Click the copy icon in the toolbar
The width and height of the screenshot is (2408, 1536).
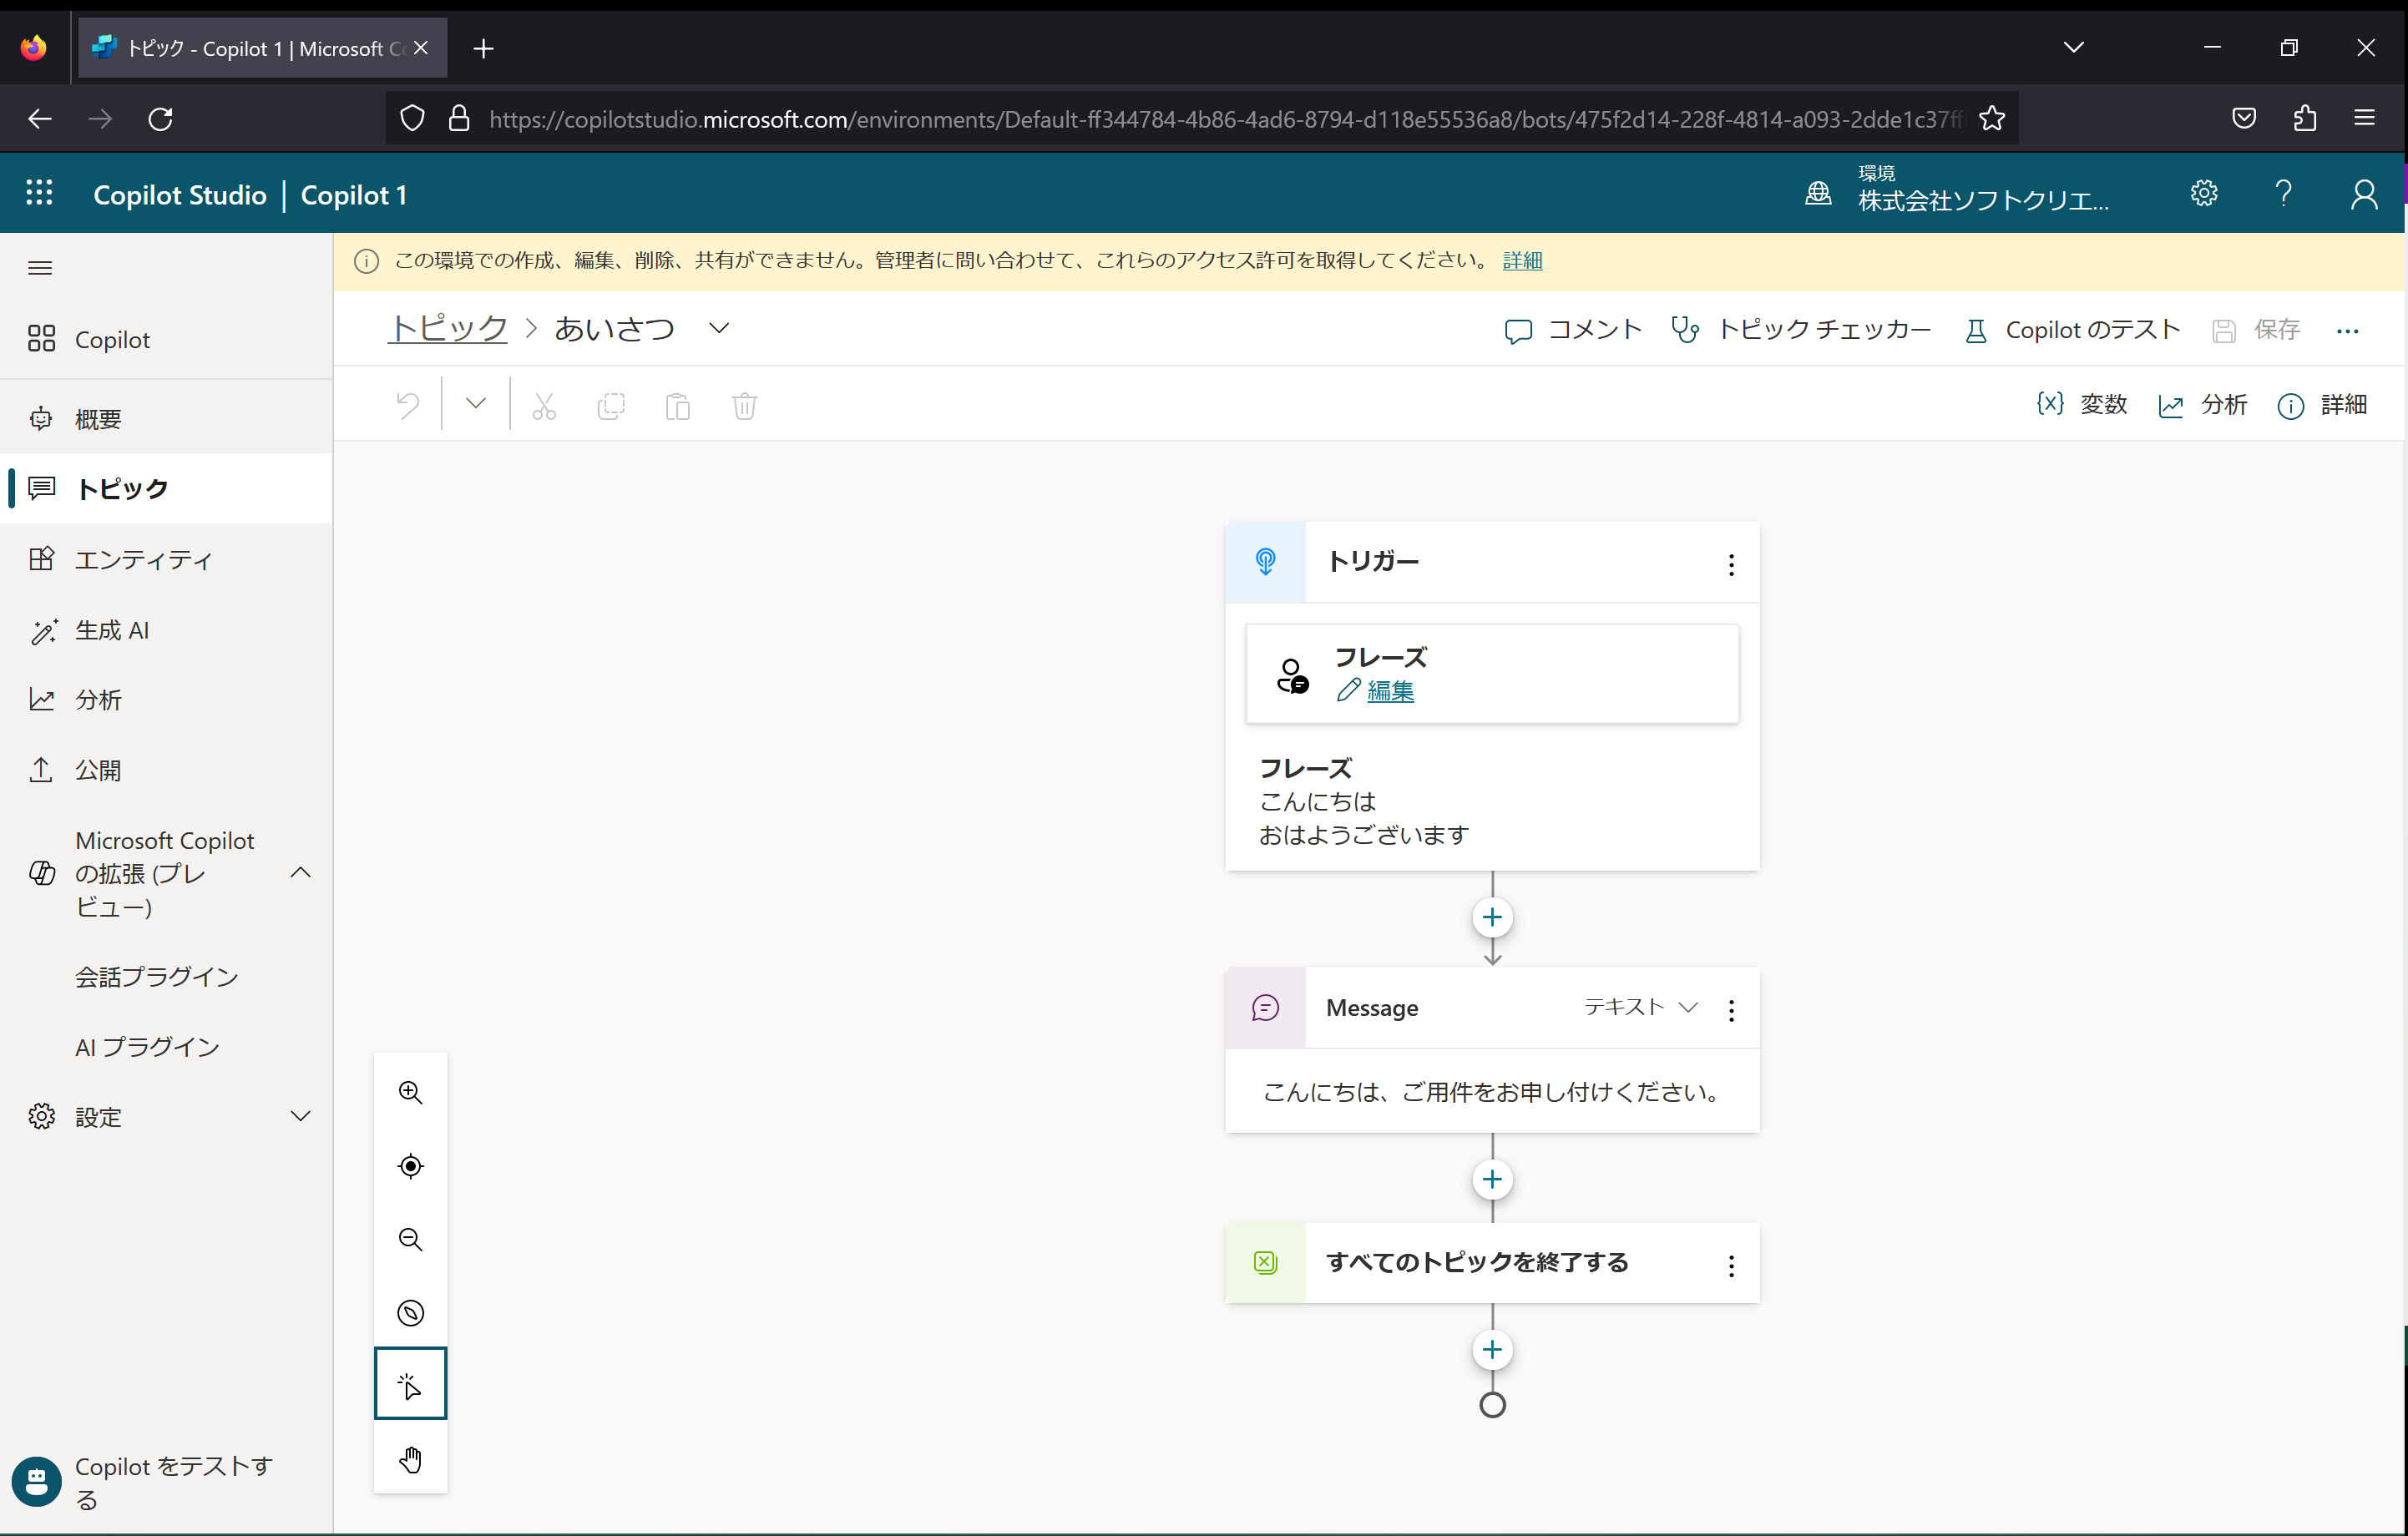611,406
